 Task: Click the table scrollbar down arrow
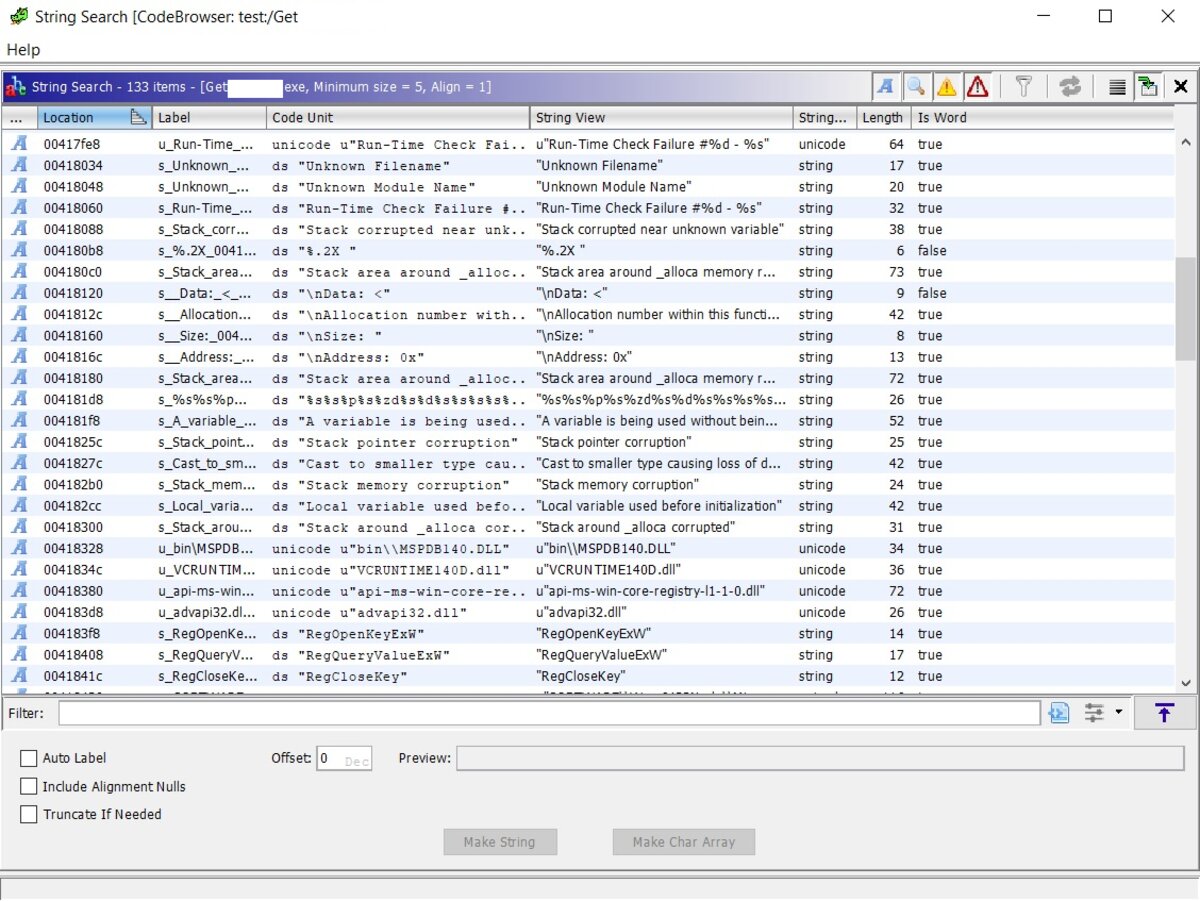tap(1185, 683)
